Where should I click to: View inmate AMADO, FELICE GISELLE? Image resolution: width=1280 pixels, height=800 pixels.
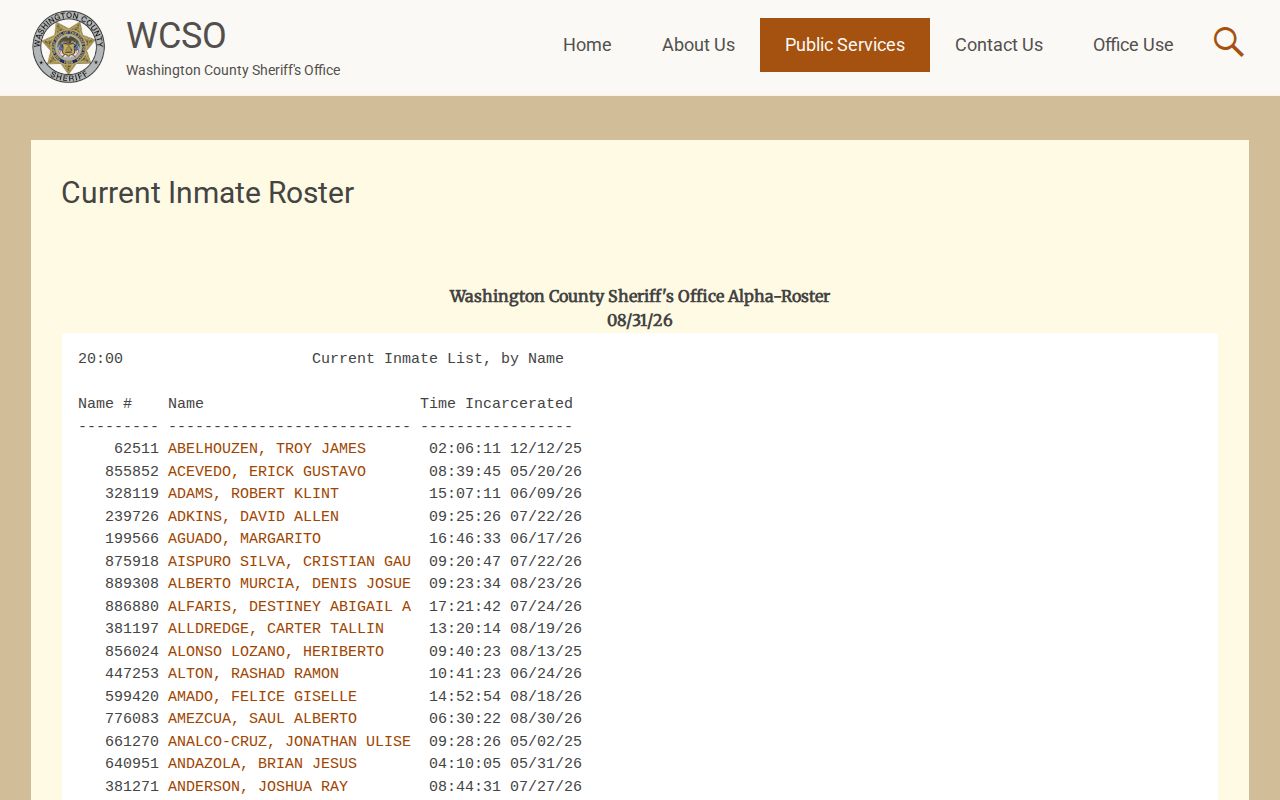click(262, 697)
